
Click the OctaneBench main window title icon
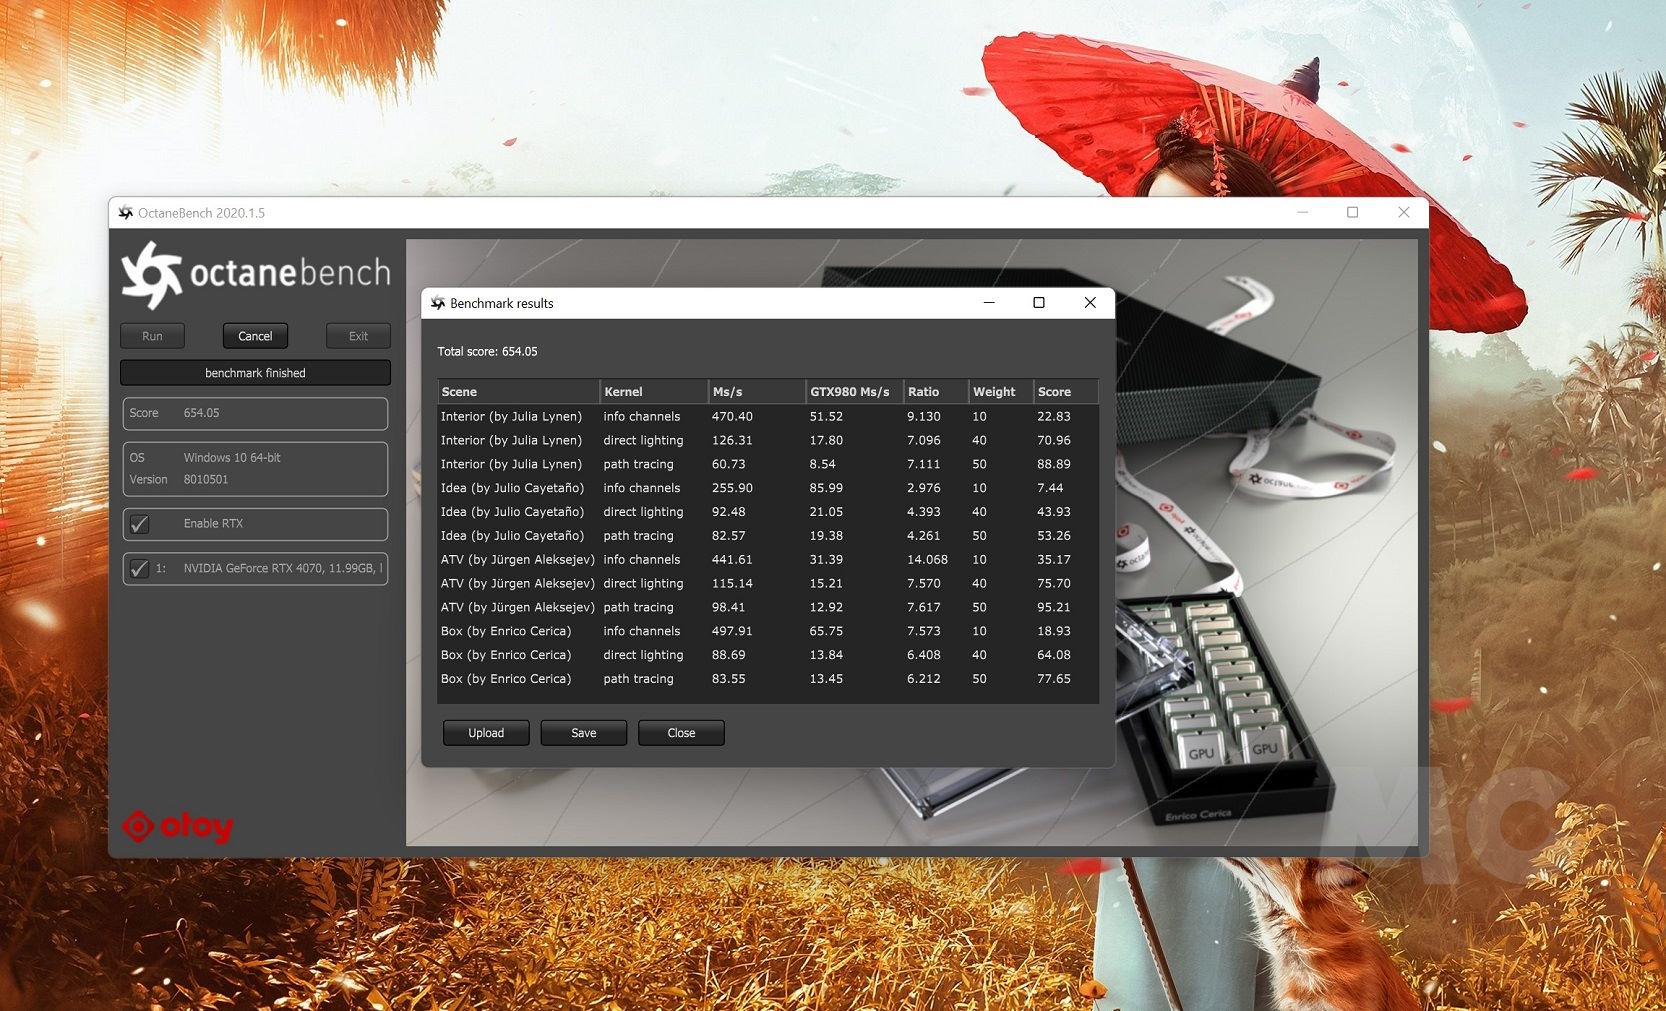pyautogui.click(x=126, y=213)
